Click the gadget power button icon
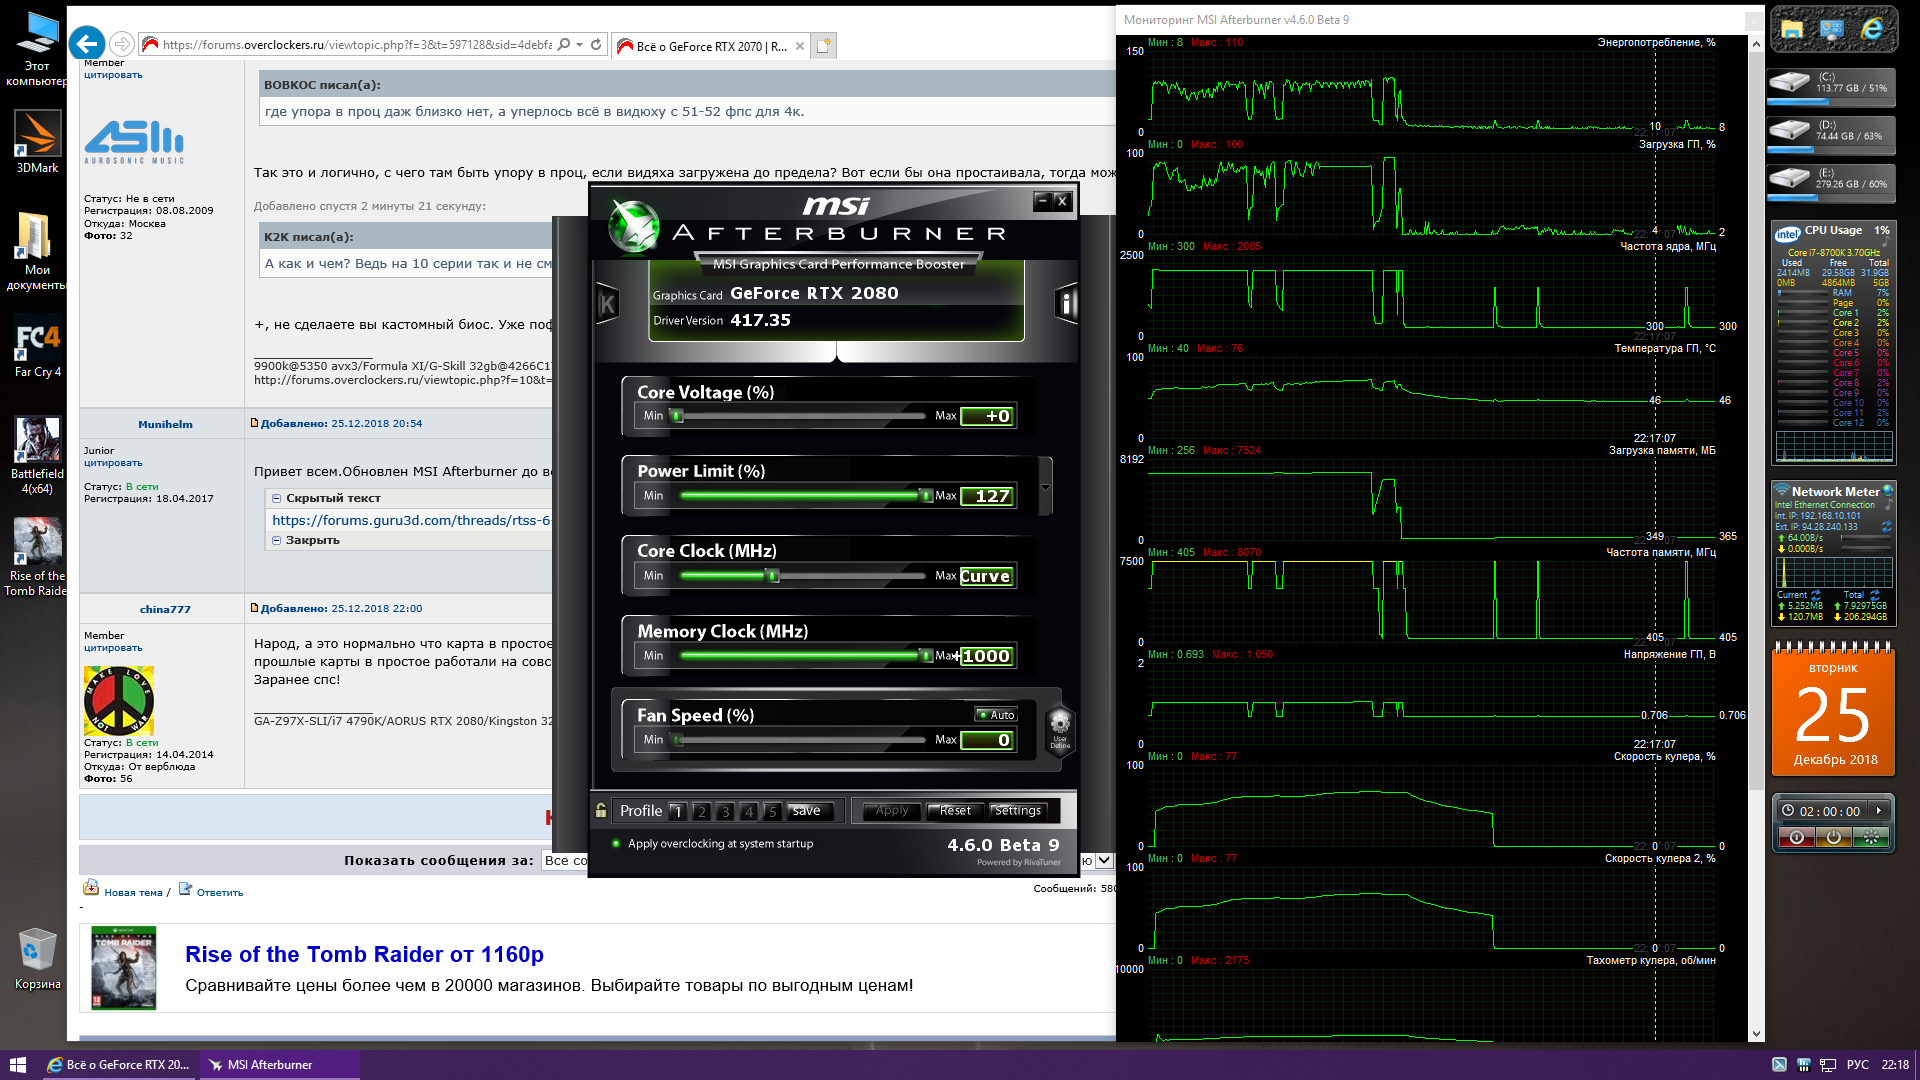1920x1080 pixels. 1833,838
